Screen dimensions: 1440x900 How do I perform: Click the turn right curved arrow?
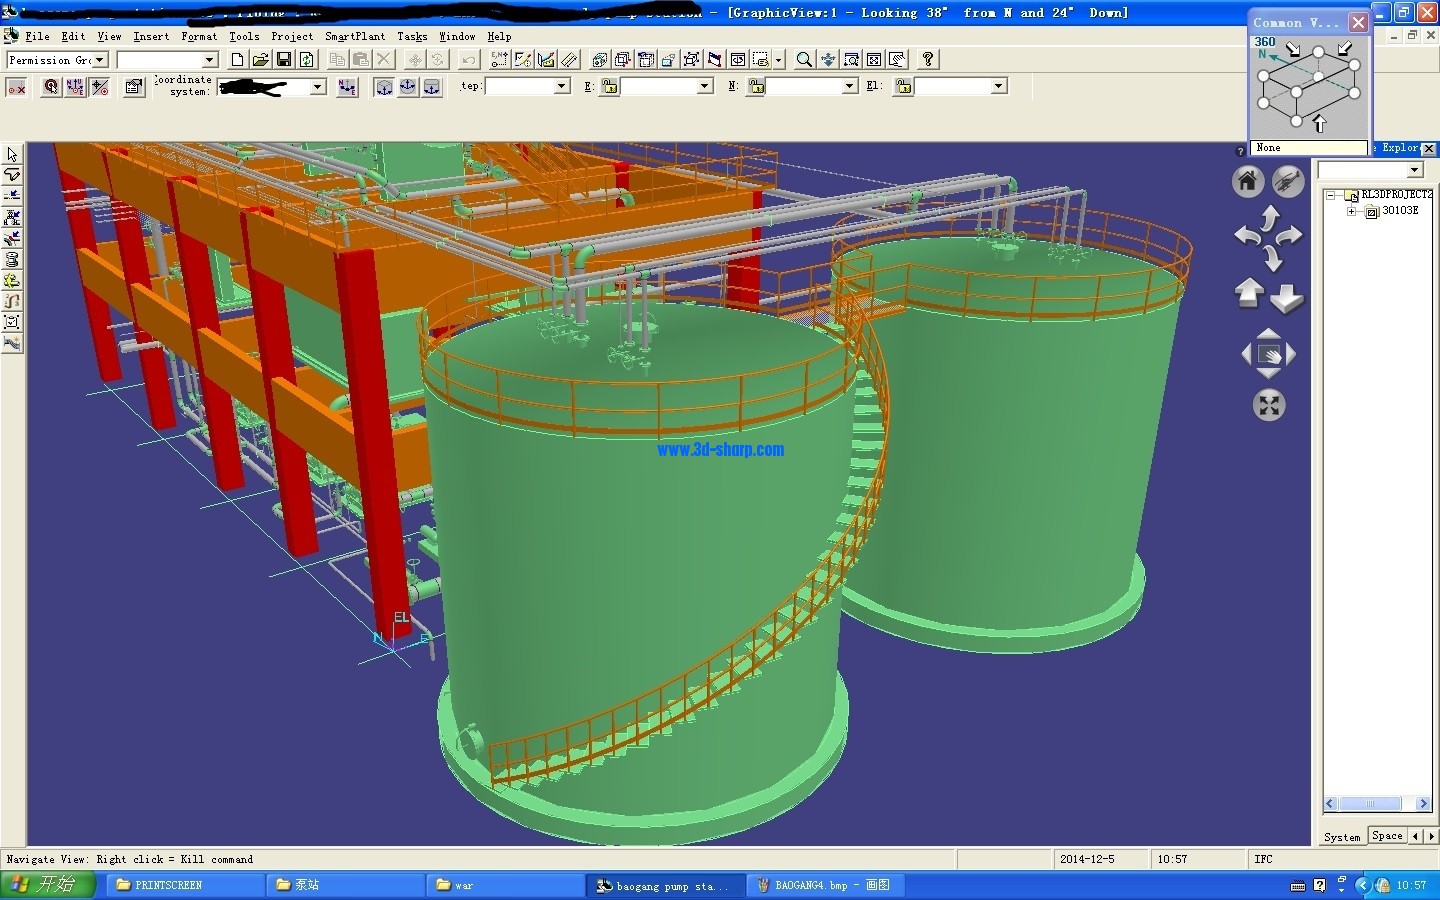(x=1290, y=236)
